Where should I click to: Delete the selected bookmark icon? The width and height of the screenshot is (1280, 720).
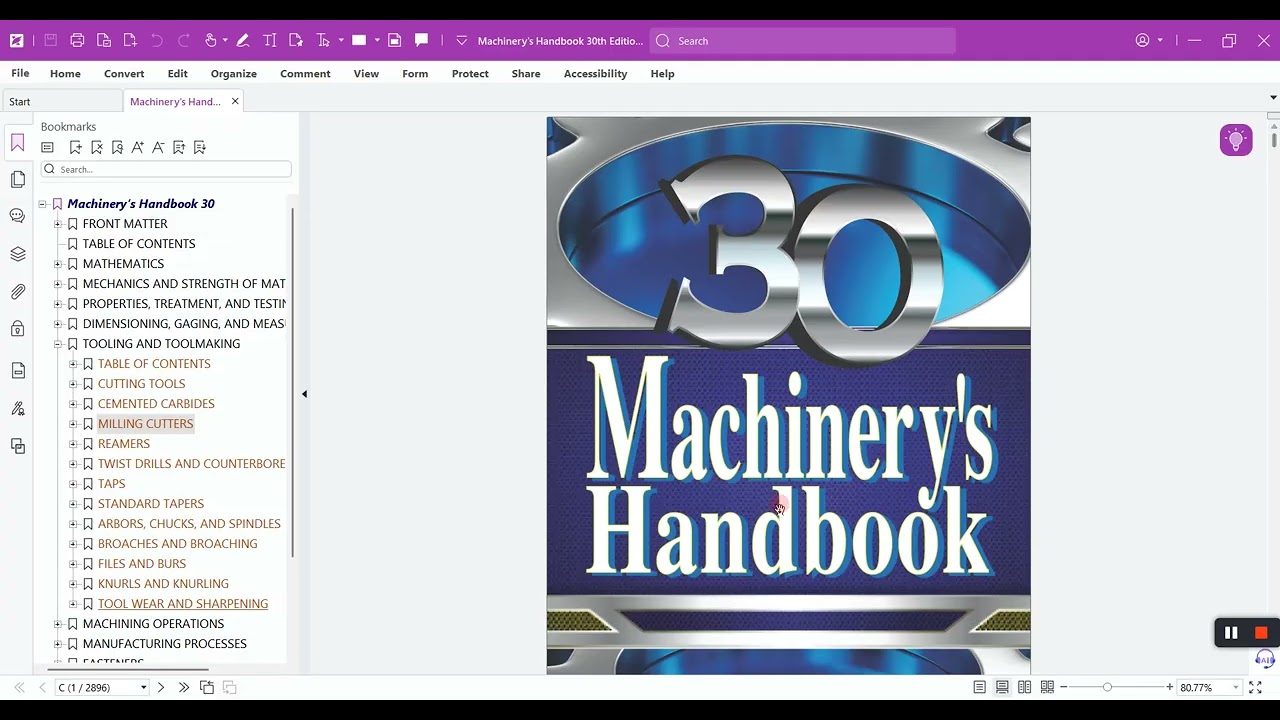[x=96, y=147]
